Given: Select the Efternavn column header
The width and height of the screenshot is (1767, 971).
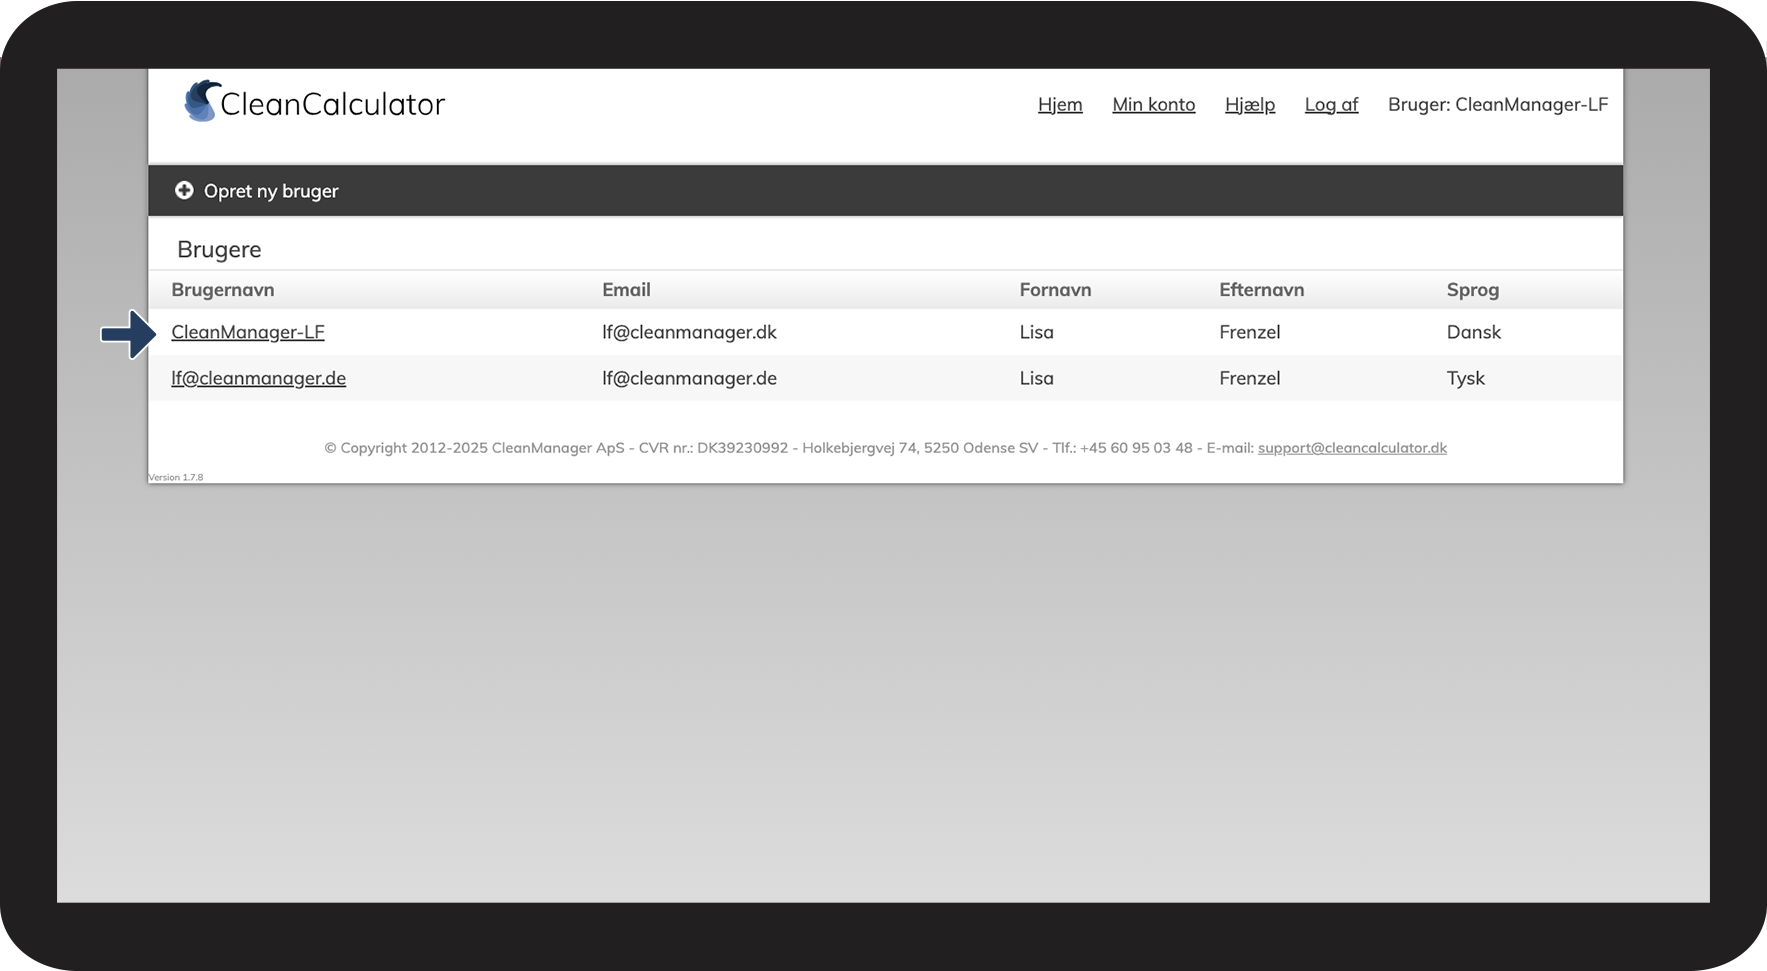Looking at the screenshot, I should 1261,290.
